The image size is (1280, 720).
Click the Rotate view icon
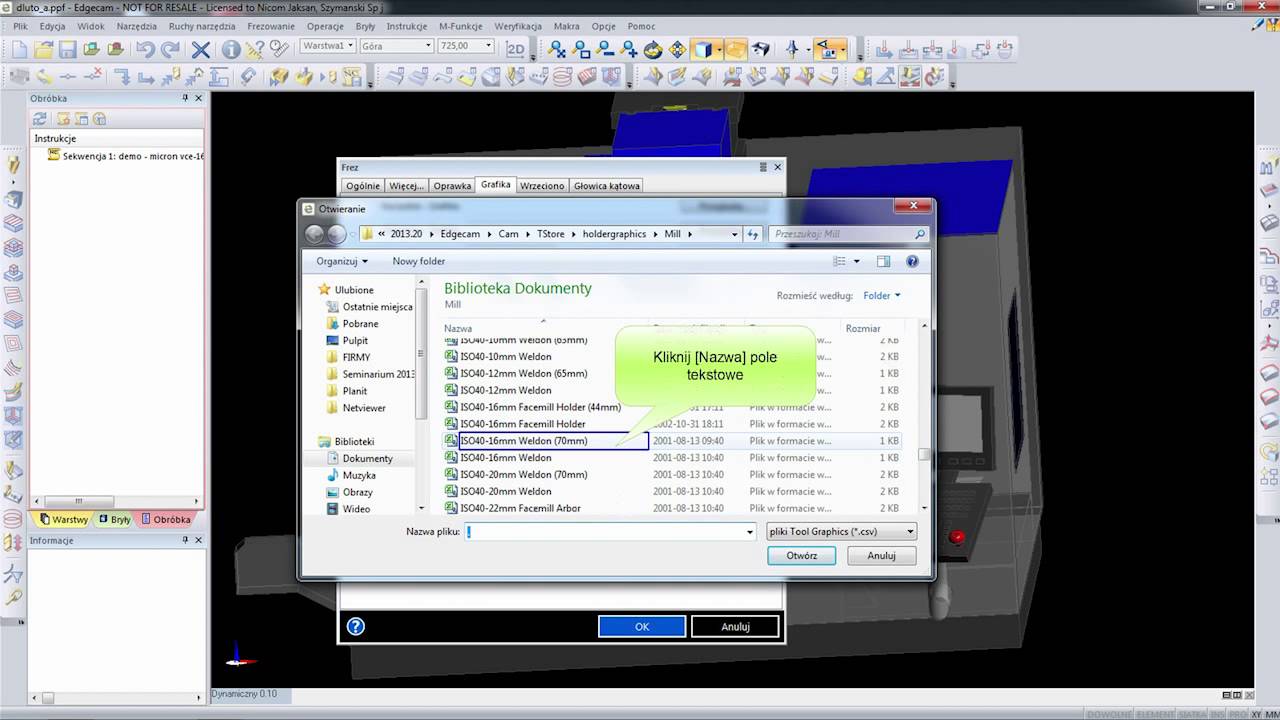[x=653, y=48]
